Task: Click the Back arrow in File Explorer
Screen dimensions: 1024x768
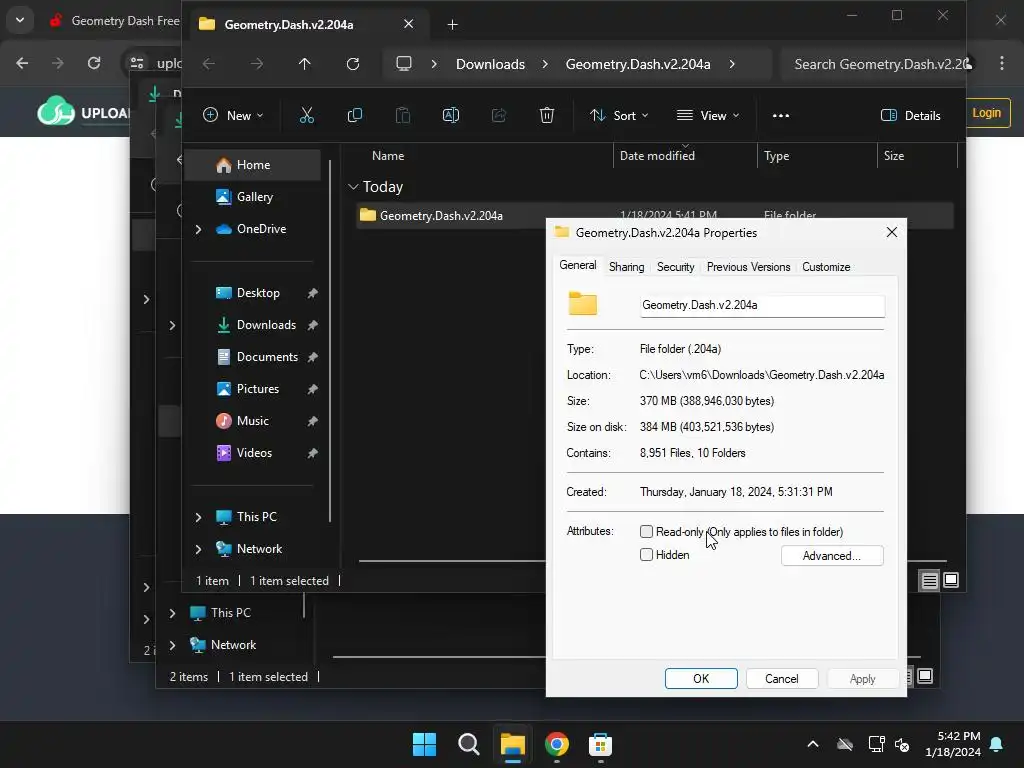Action: (208, 64)
